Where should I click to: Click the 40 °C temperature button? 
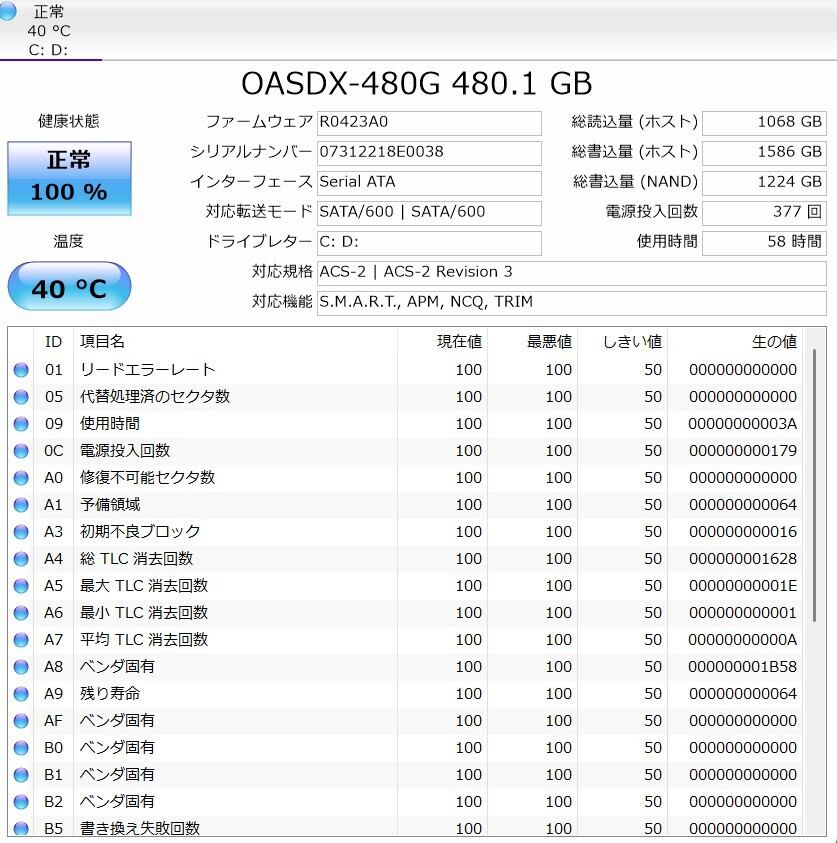point(69,288)
